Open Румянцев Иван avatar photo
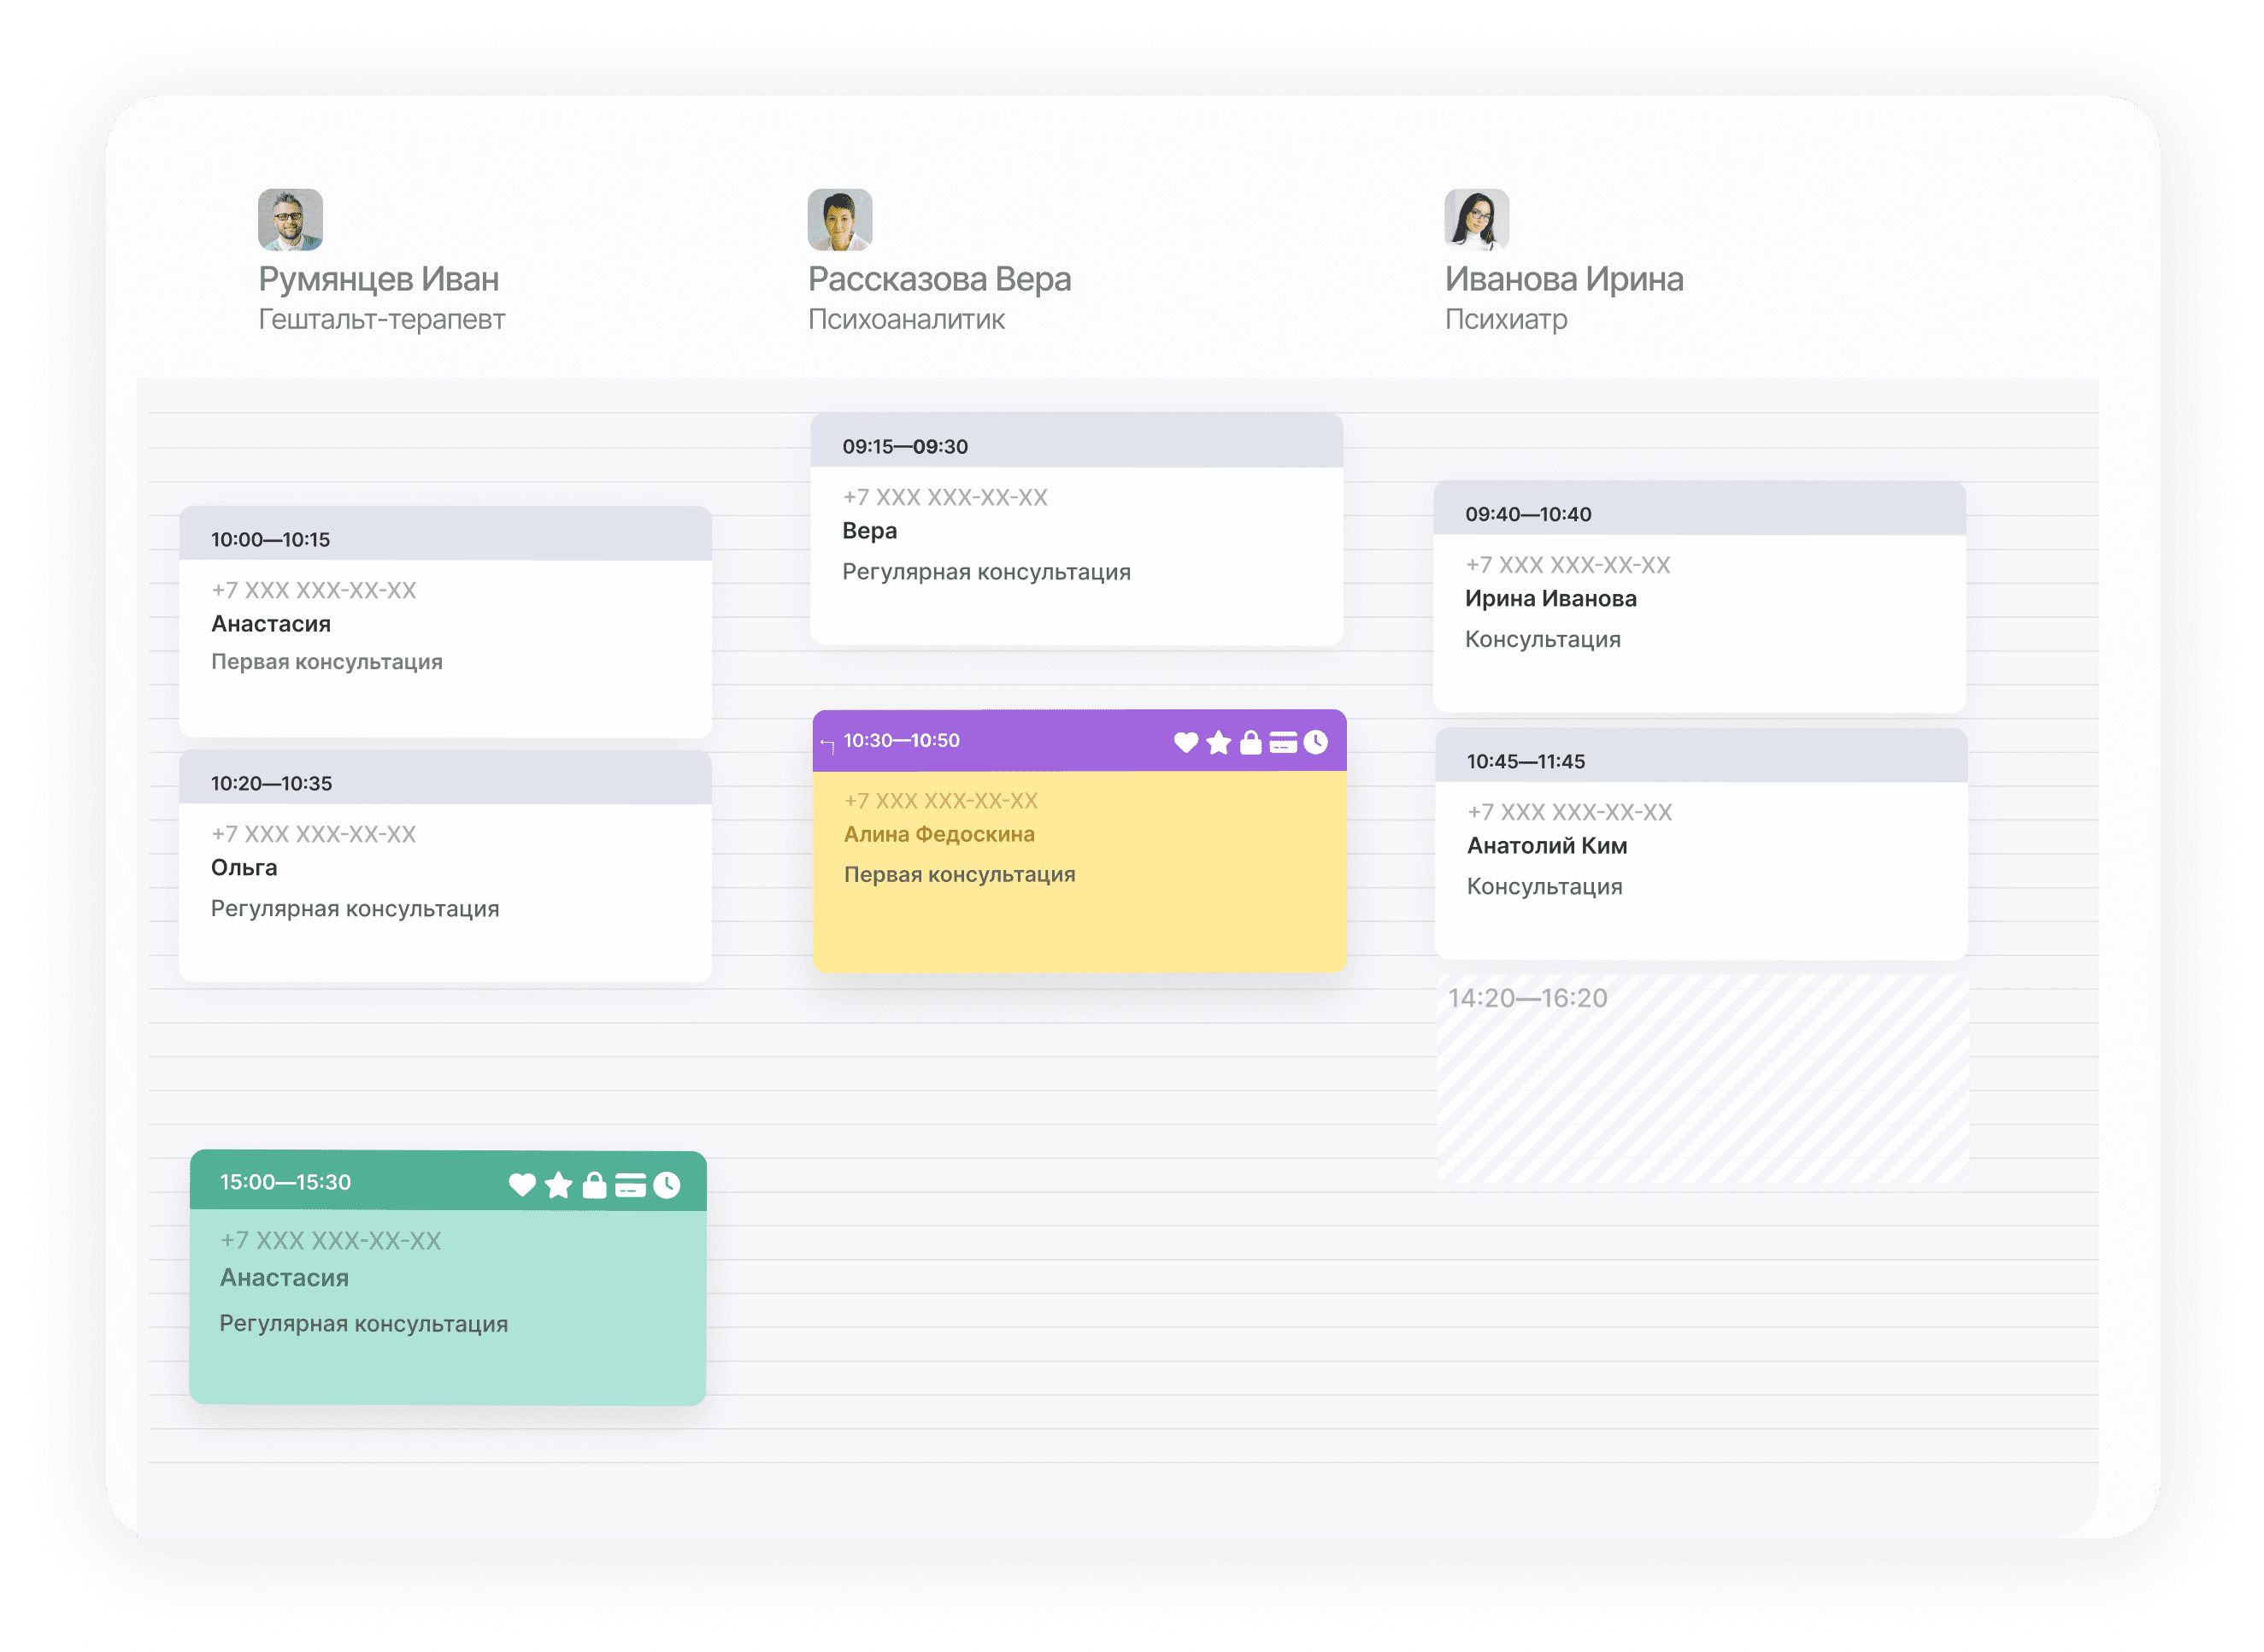2264x1652 pixels. point(290,219)
